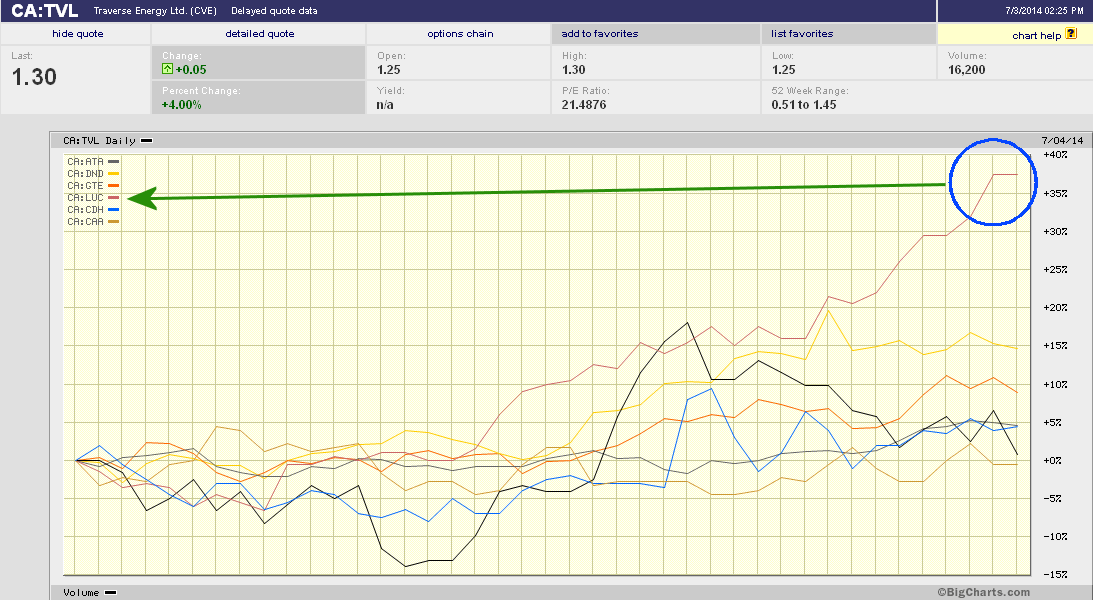Click the +4.00% percent change value
This screenshot has width=1093, height=600.
click(x=181, y=105)
